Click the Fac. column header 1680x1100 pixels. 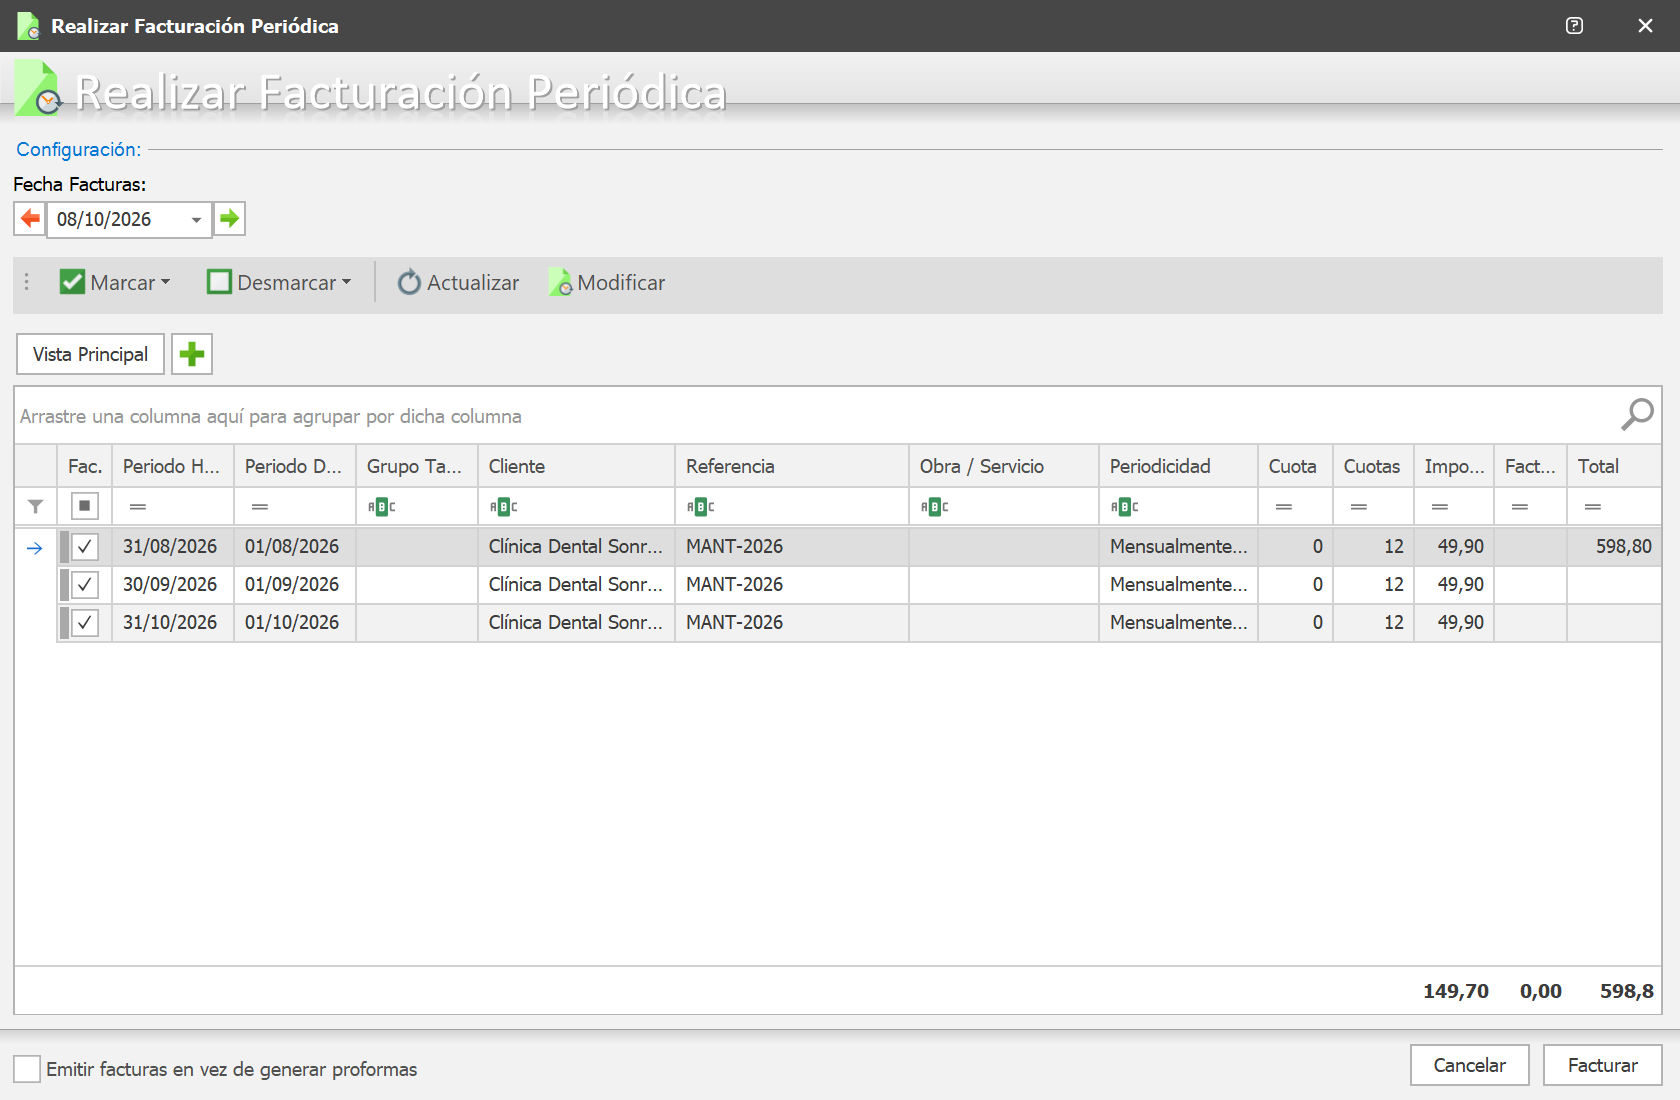[85, 466]
